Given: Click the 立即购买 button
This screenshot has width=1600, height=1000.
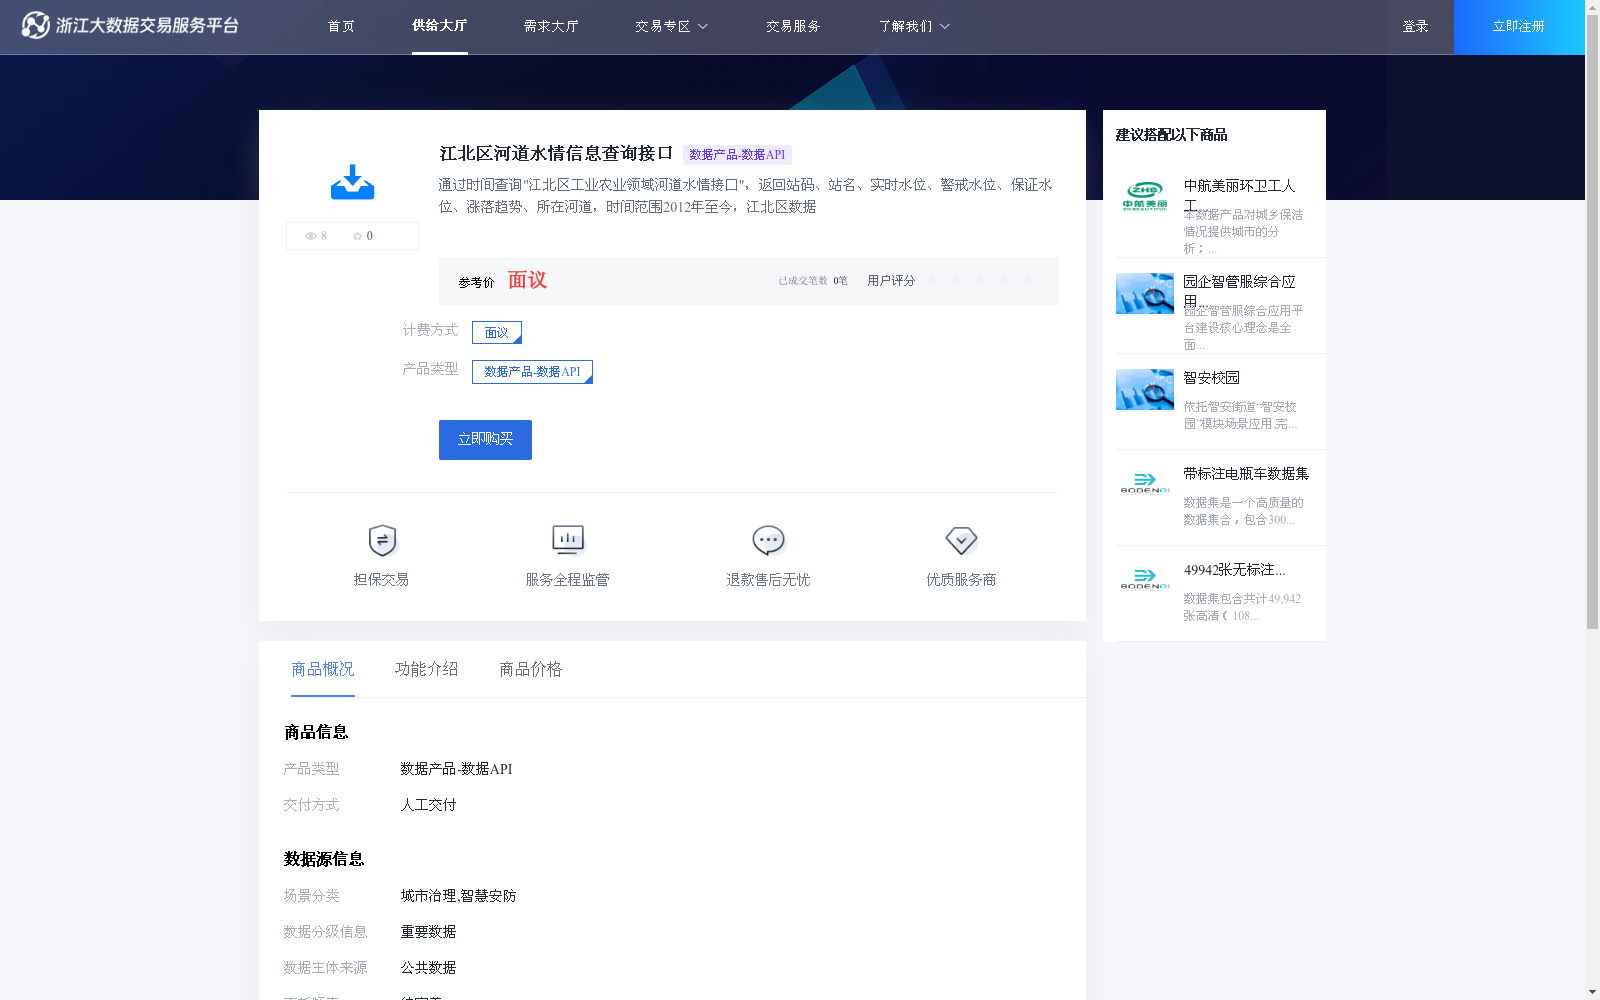Looking at the screenshot, I should coord(485,440).
